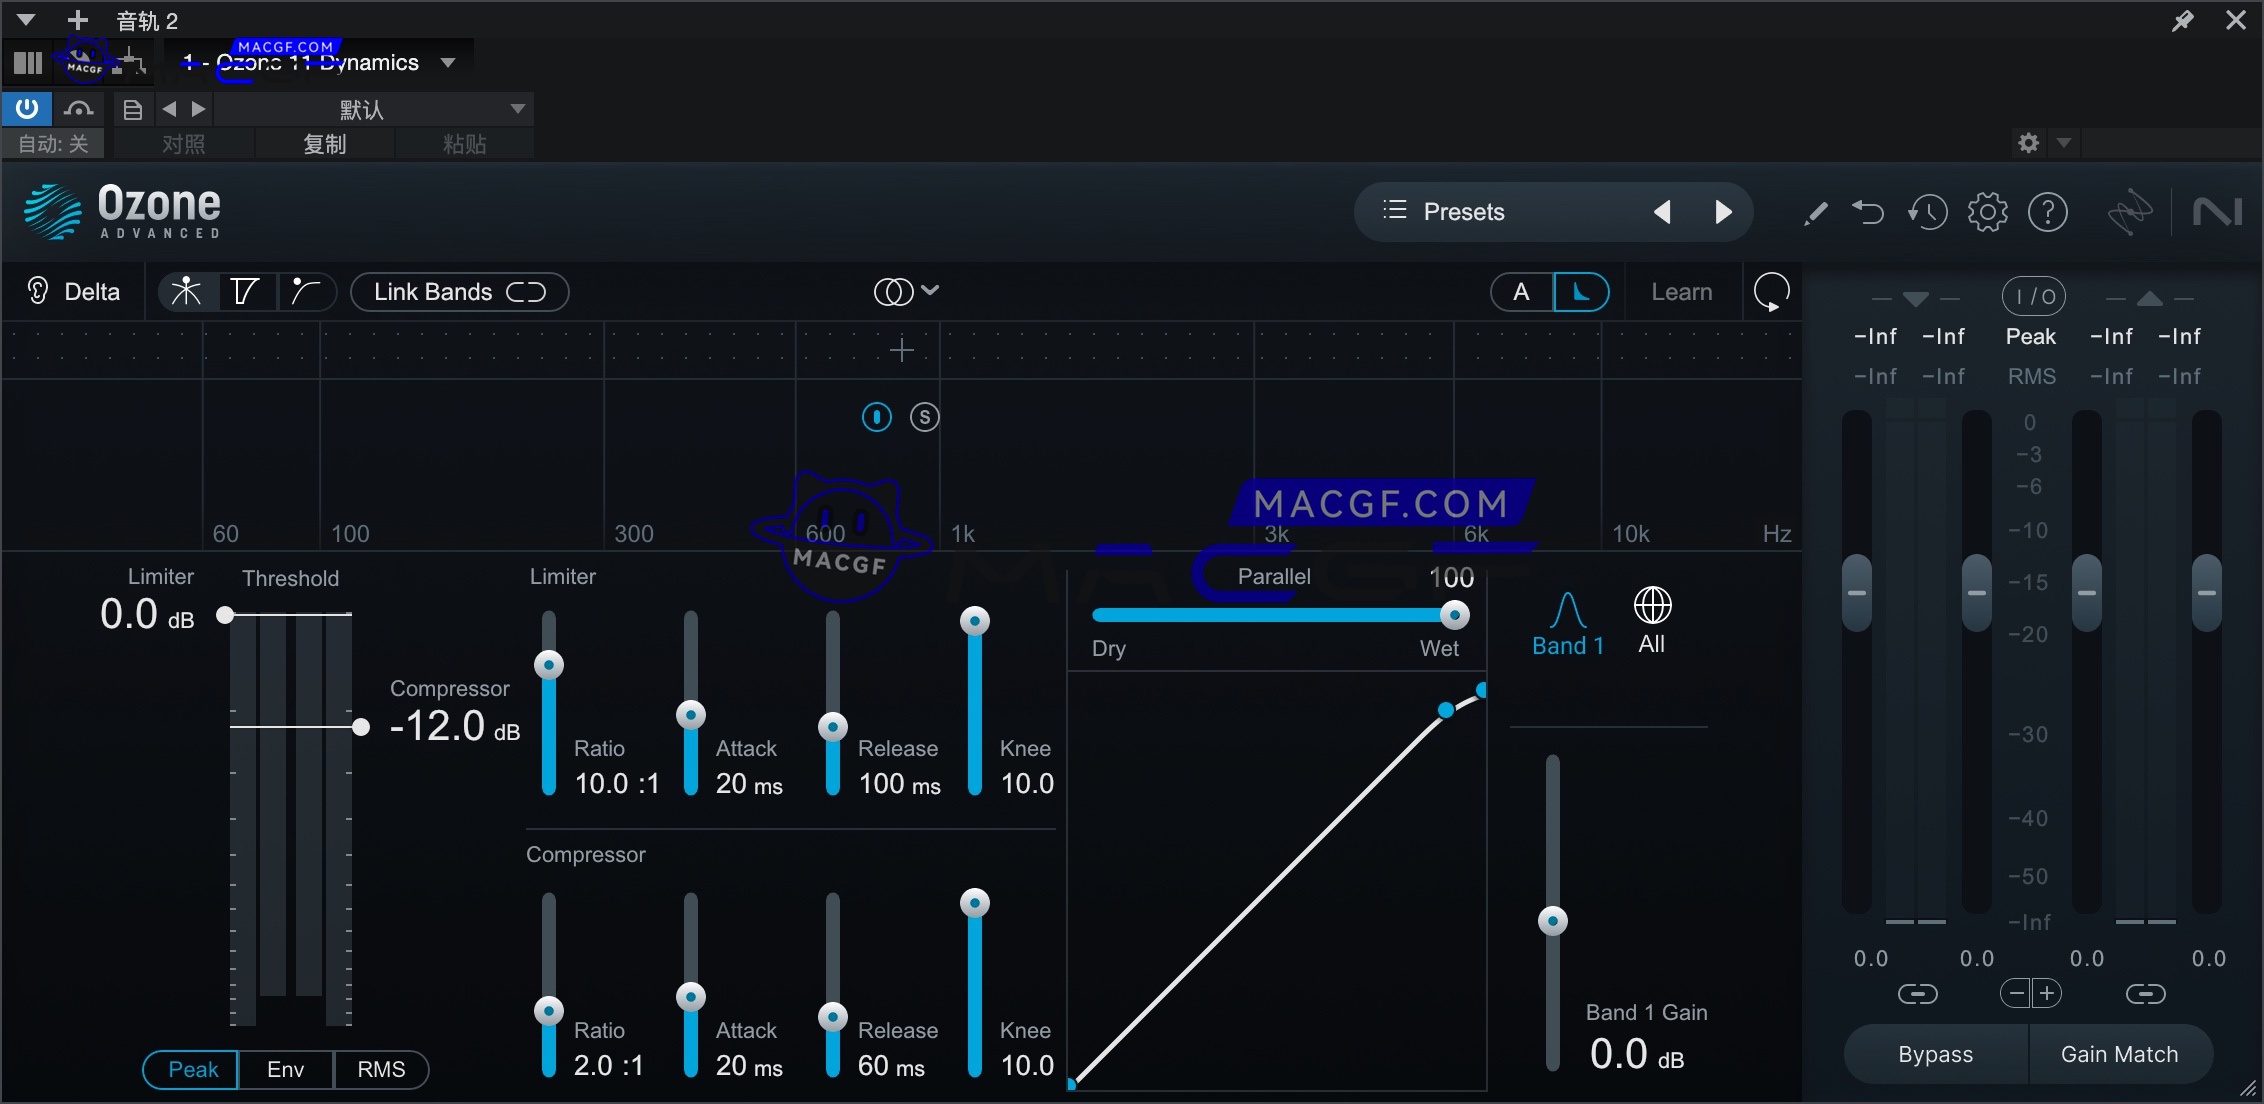Click the pencil rename preset icon

coord(1815,212)
